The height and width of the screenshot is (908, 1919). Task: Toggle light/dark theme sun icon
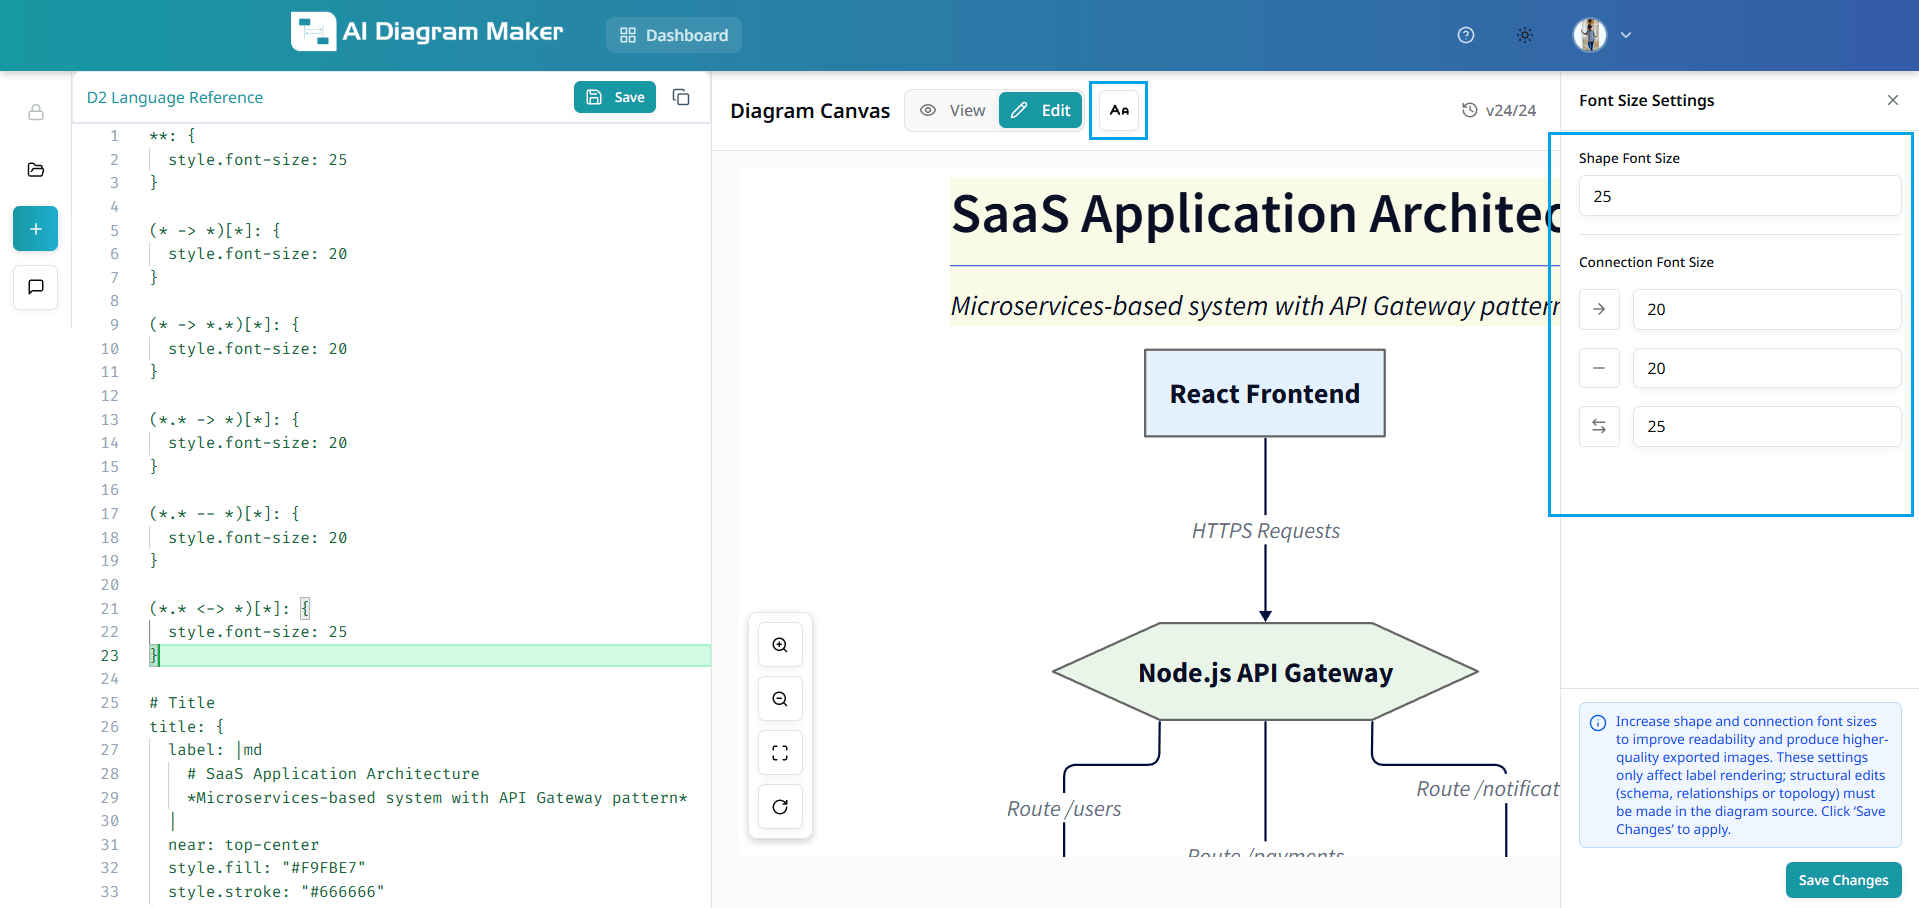(x=1524, y=35)
